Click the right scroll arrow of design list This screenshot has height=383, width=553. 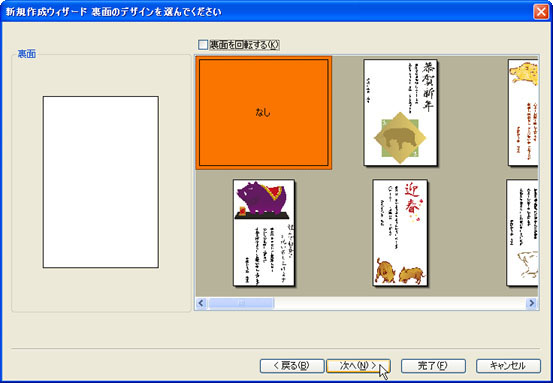(531, 303)
